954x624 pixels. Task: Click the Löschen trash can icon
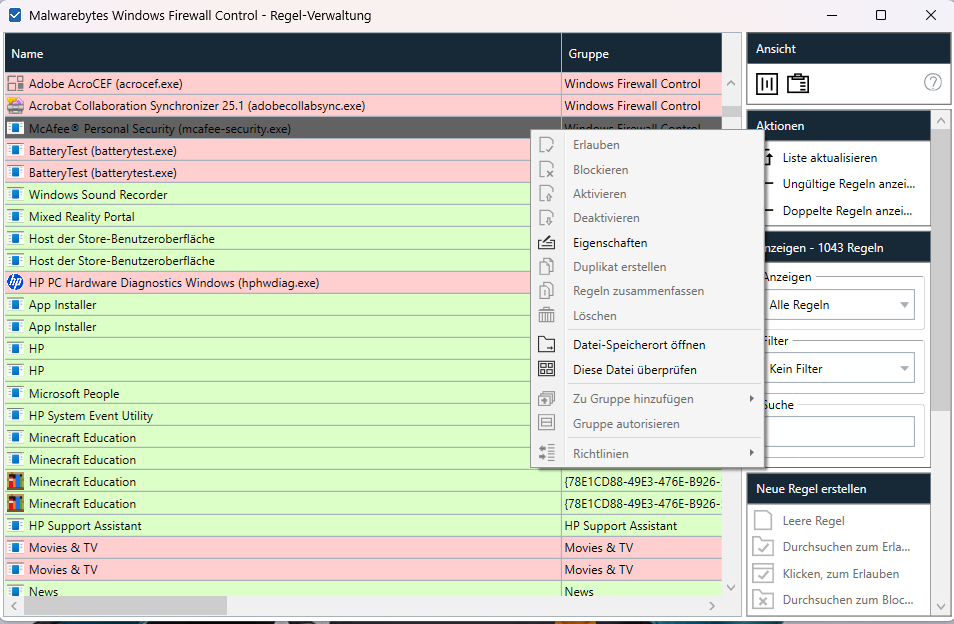[x=546, y=315]
